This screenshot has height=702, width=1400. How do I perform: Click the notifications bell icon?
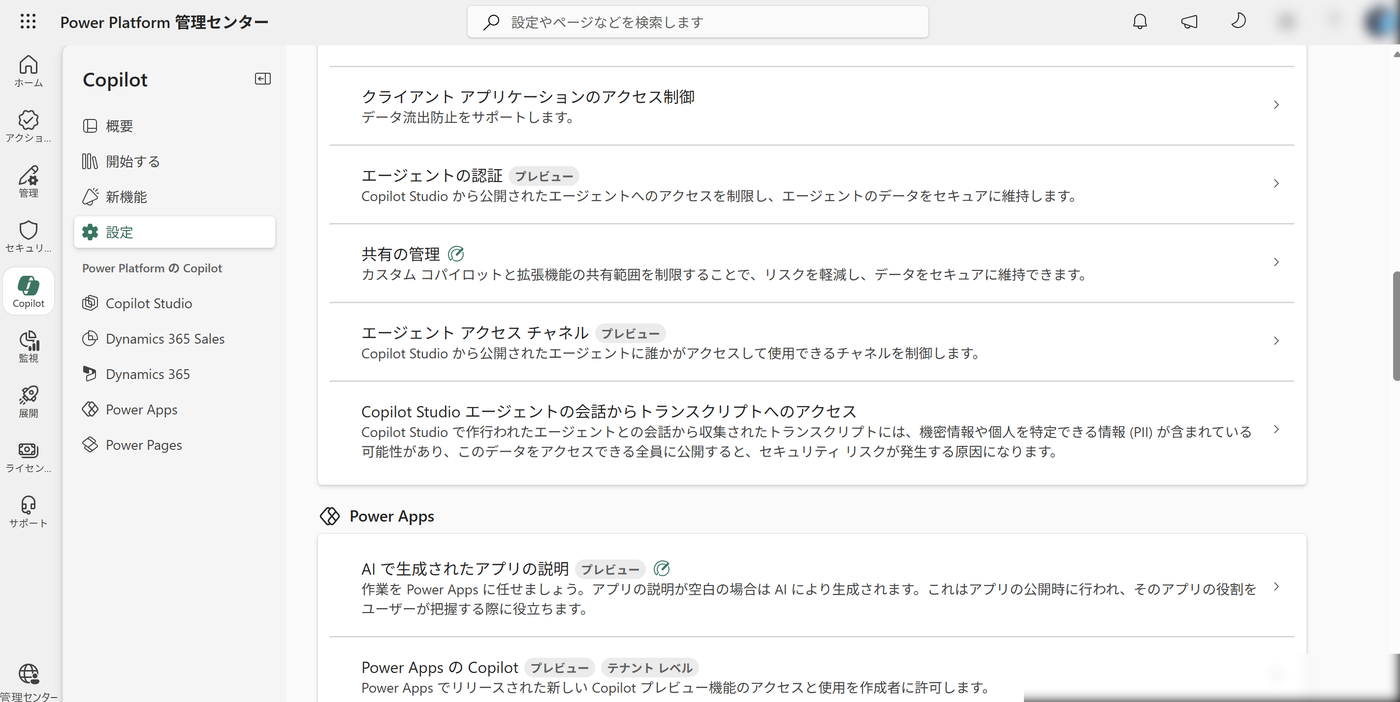[x=1140, y=22]
